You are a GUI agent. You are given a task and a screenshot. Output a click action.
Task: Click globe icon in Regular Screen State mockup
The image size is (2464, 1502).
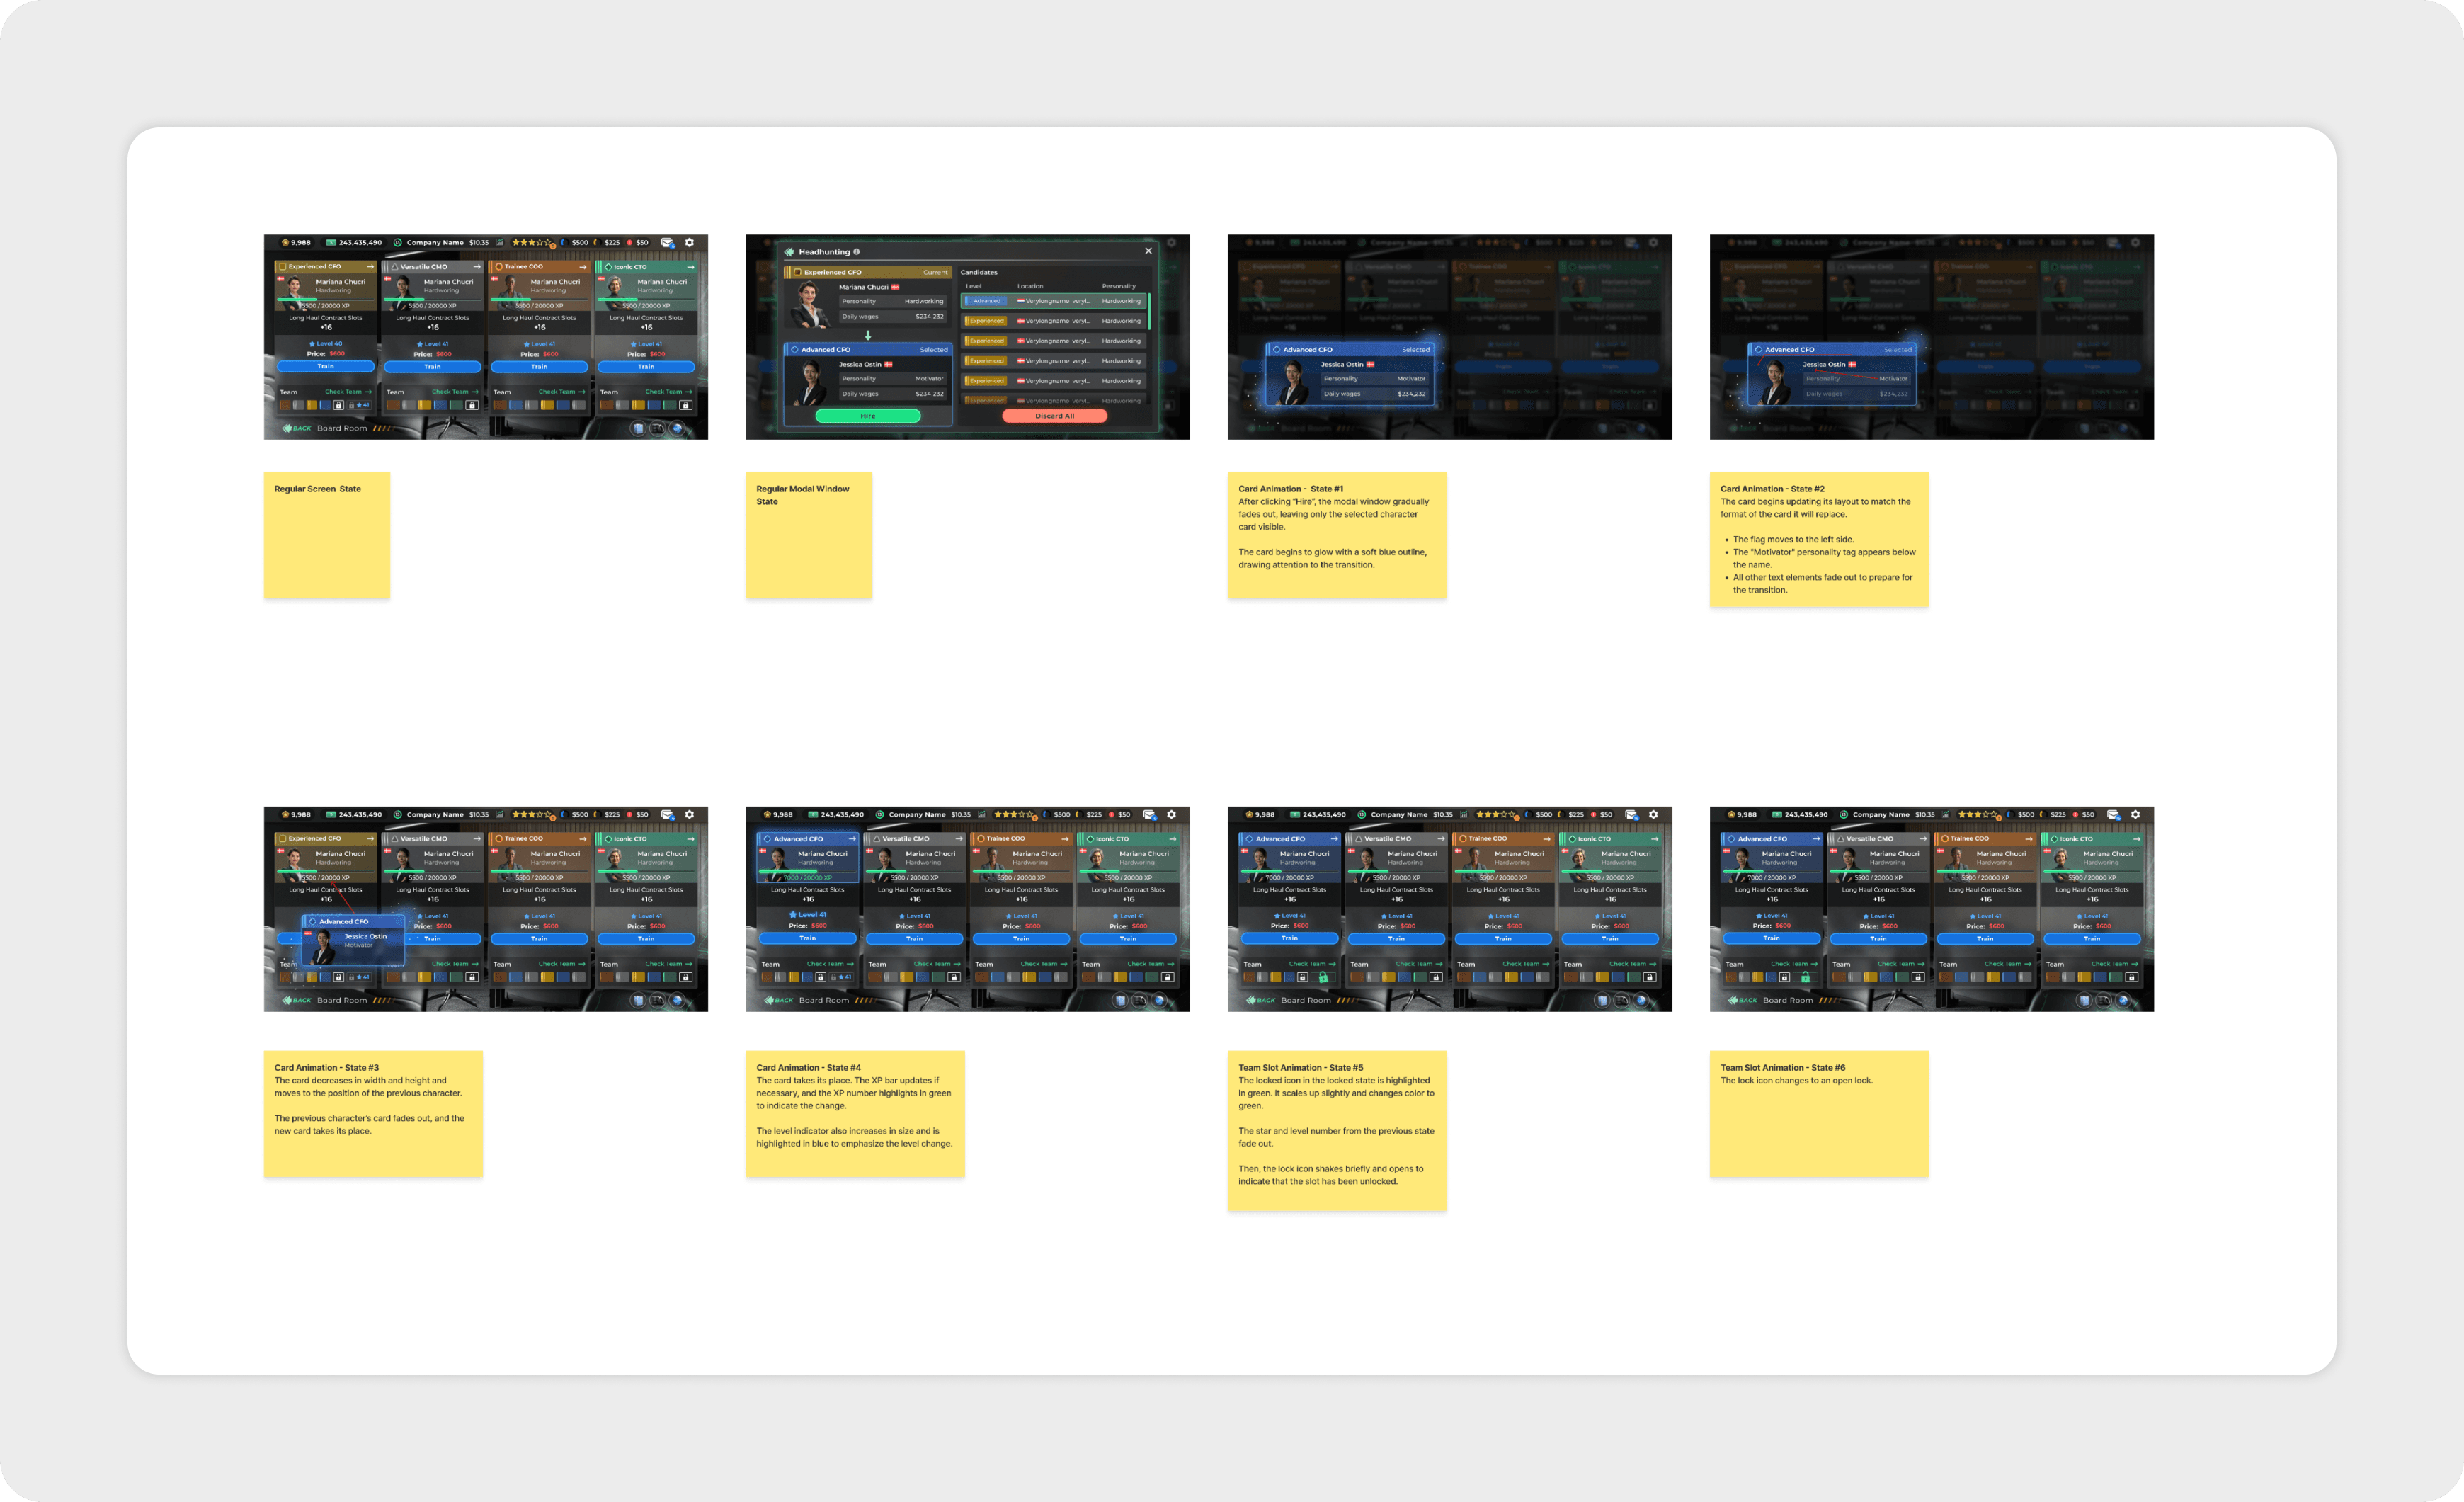pyautogui.click(x=677, y=428)
